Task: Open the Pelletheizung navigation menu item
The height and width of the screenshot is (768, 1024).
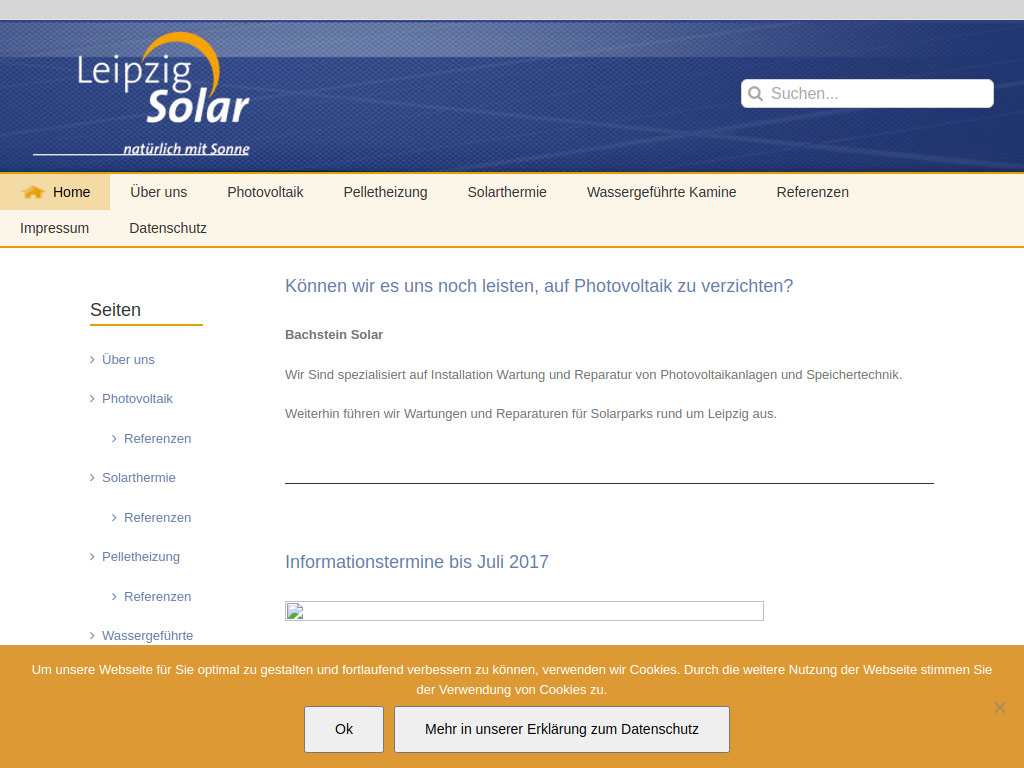Action: coord(385,192)
